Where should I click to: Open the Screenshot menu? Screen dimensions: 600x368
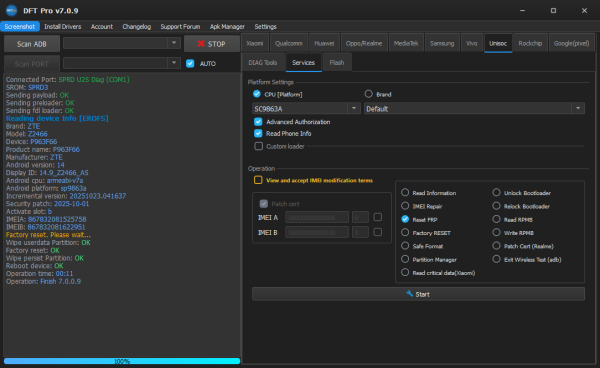click(x=20, y=26)
